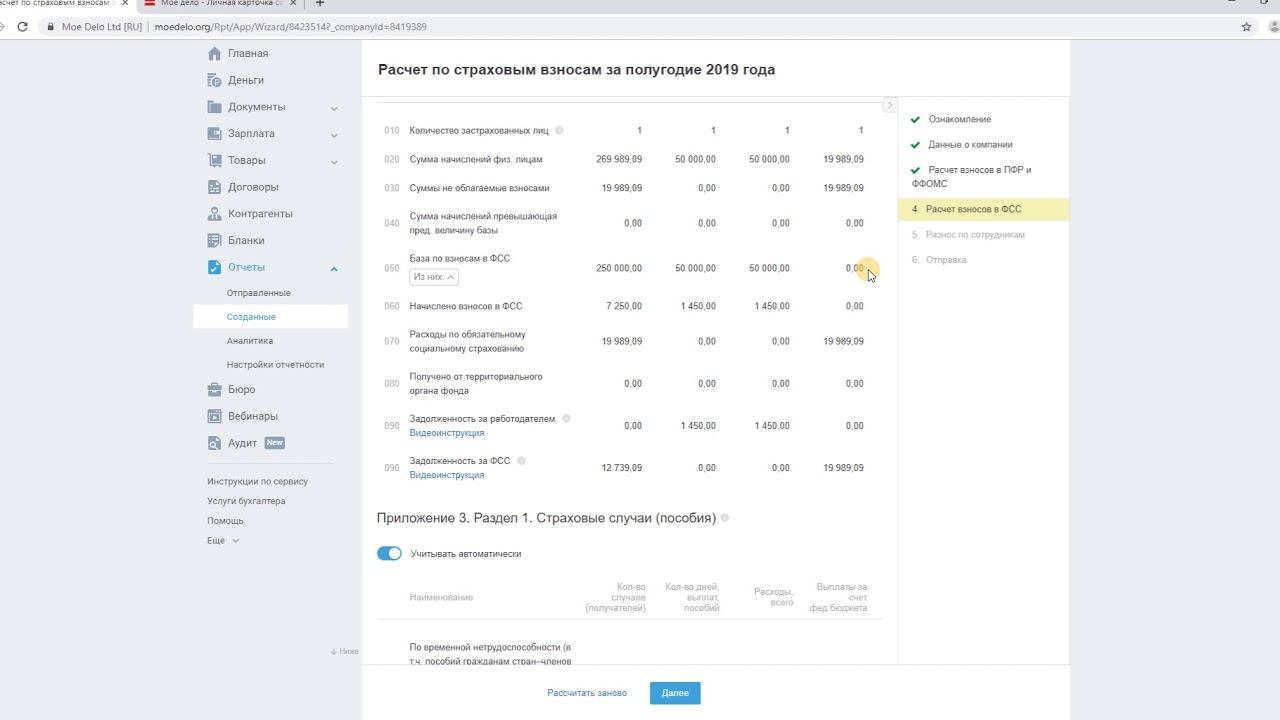Viewport: 1280px width, 720px height.
Task: Open a new browser tab
Action: (x=320, y=4)
